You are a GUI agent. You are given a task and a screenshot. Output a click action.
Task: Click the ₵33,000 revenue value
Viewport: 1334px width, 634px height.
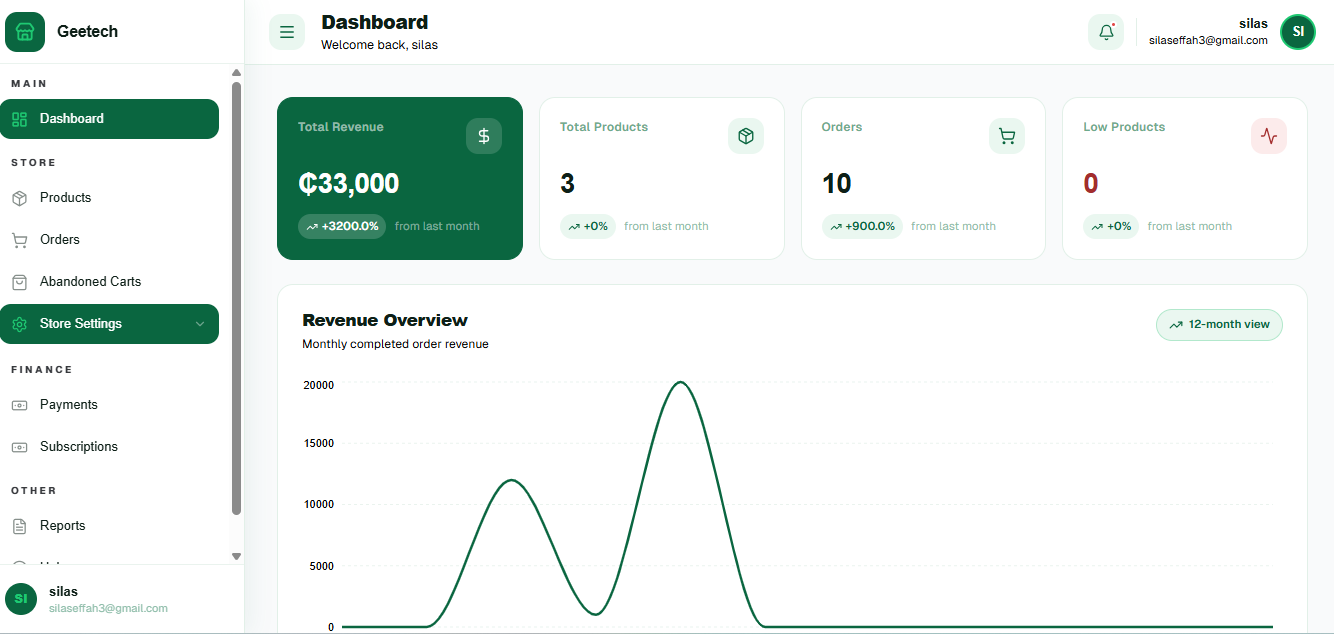point(348,184)
